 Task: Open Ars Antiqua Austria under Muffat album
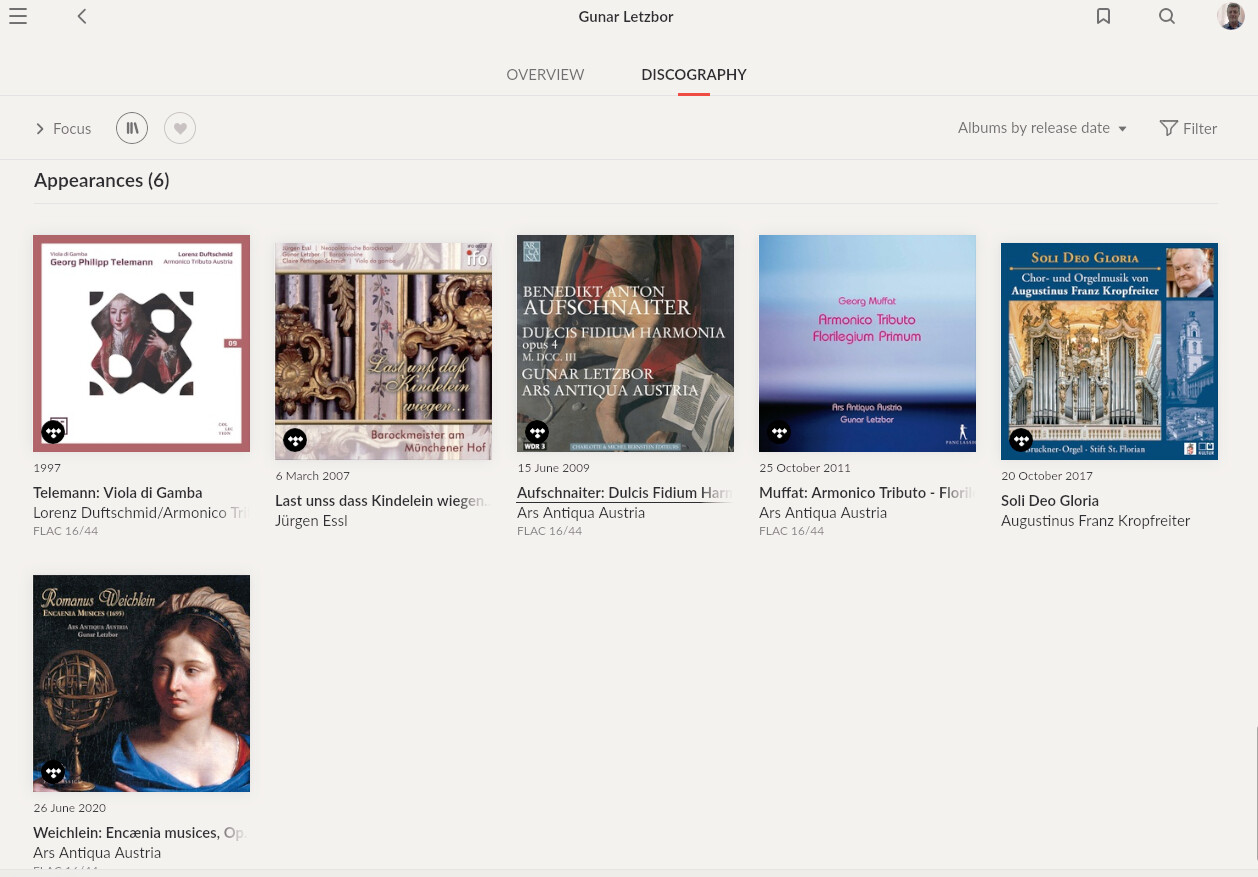(x=823, y=513)
